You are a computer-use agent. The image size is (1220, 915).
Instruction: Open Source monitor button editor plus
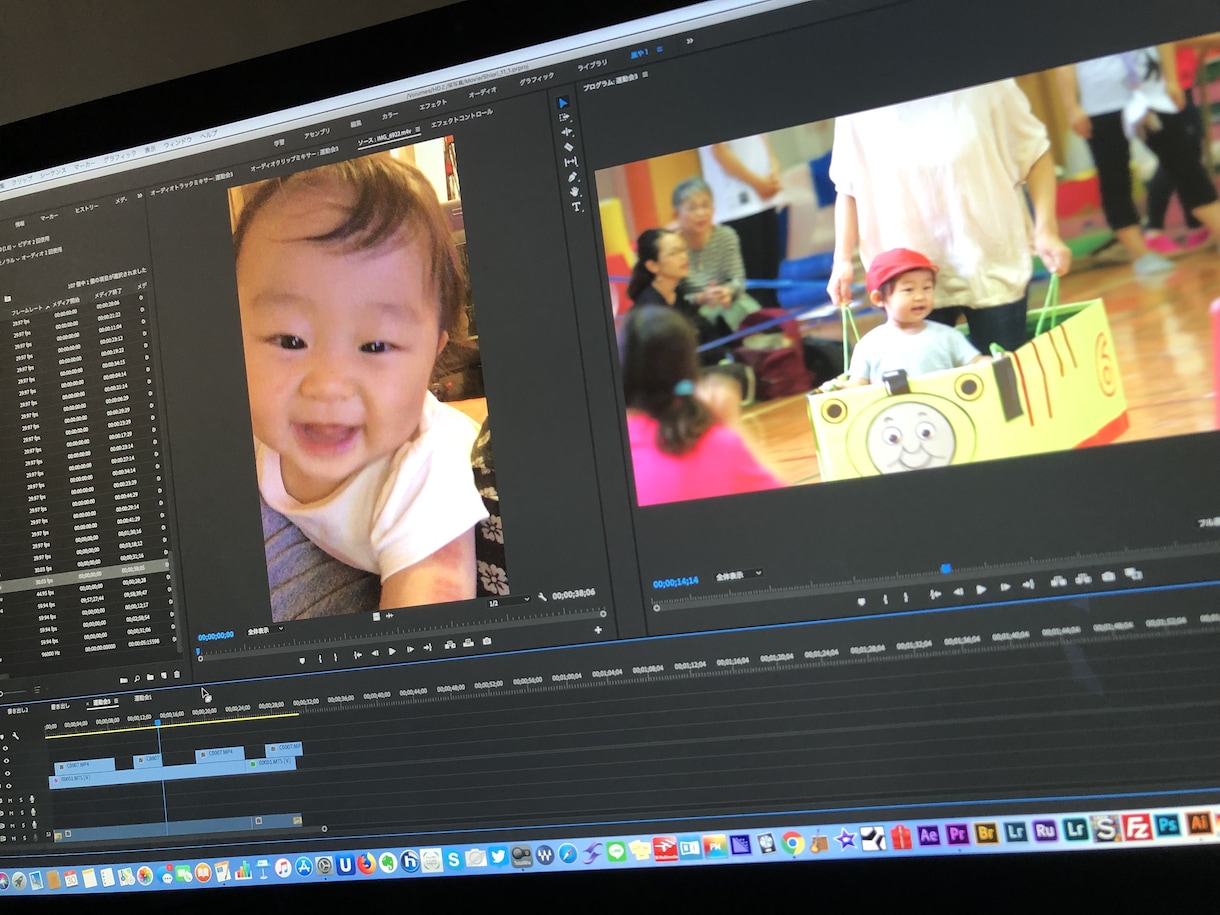598,630
